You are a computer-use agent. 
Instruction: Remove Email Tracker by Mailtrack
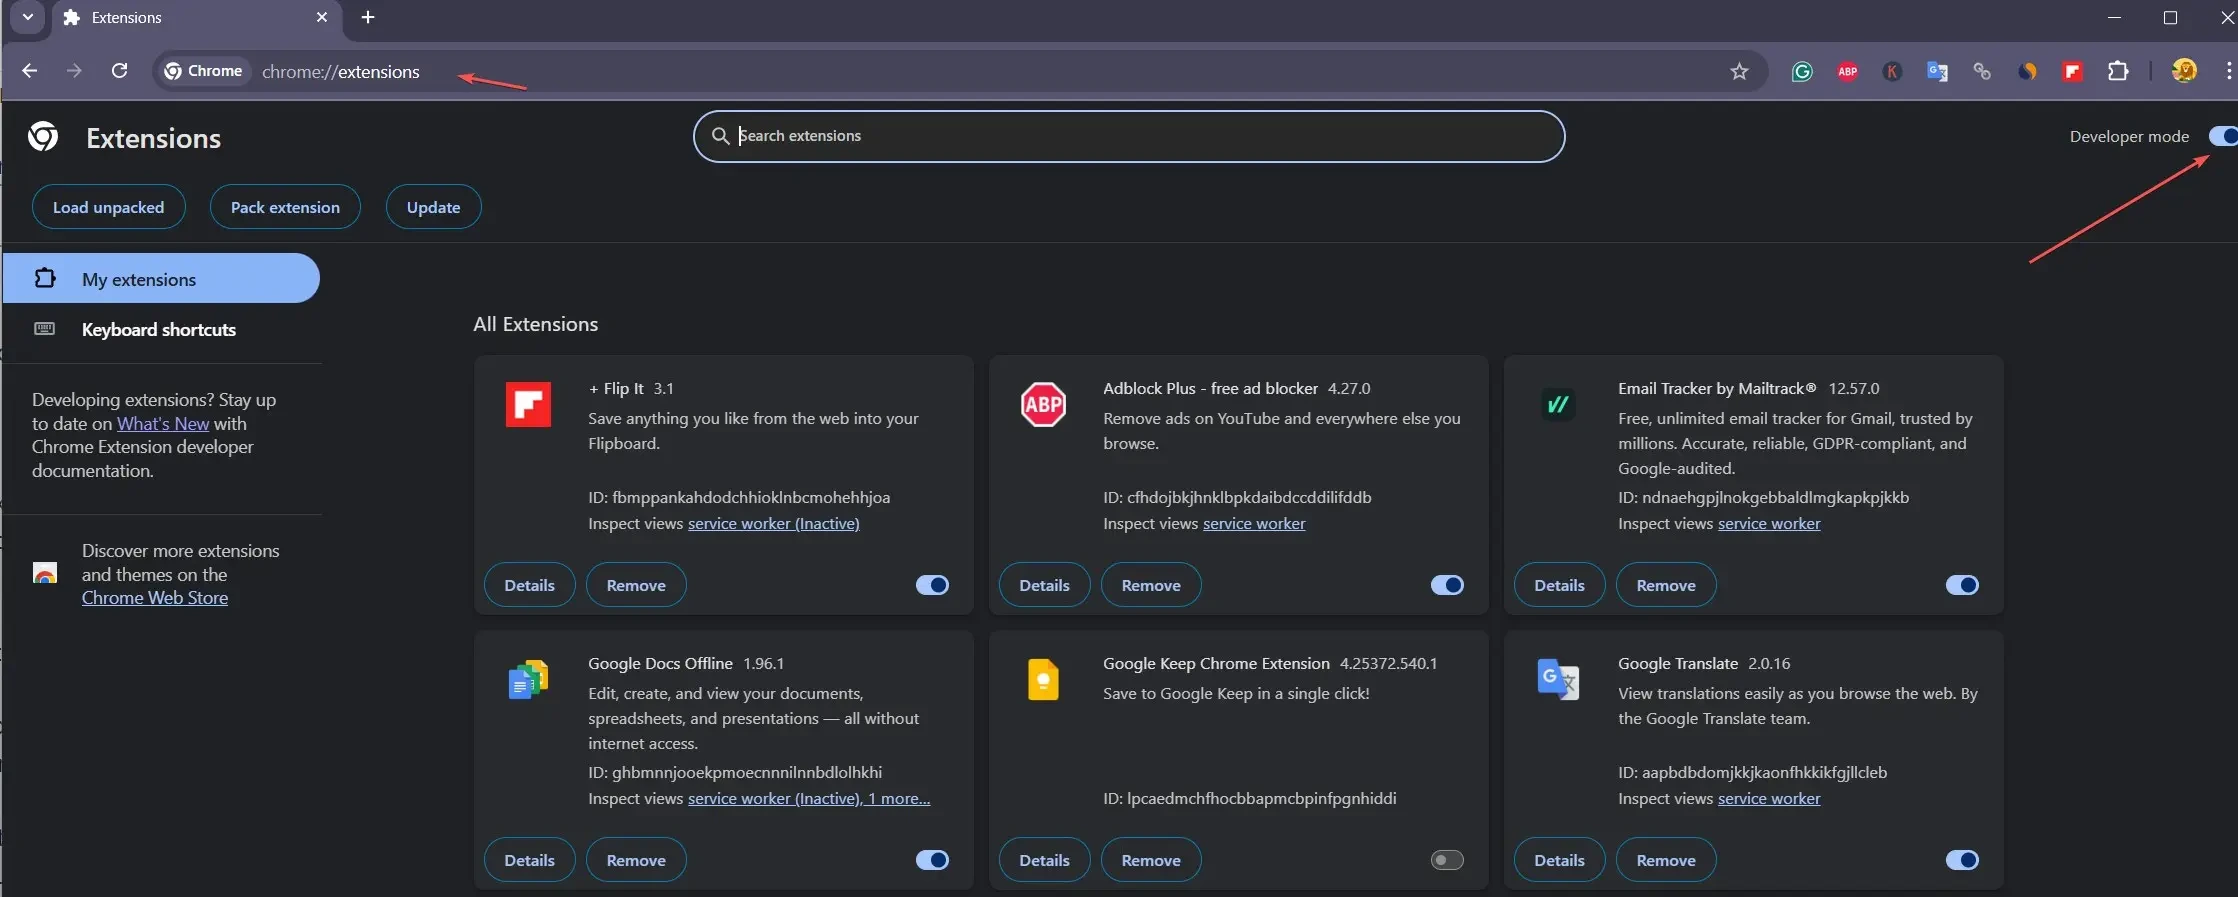(x=1666, y=585)
